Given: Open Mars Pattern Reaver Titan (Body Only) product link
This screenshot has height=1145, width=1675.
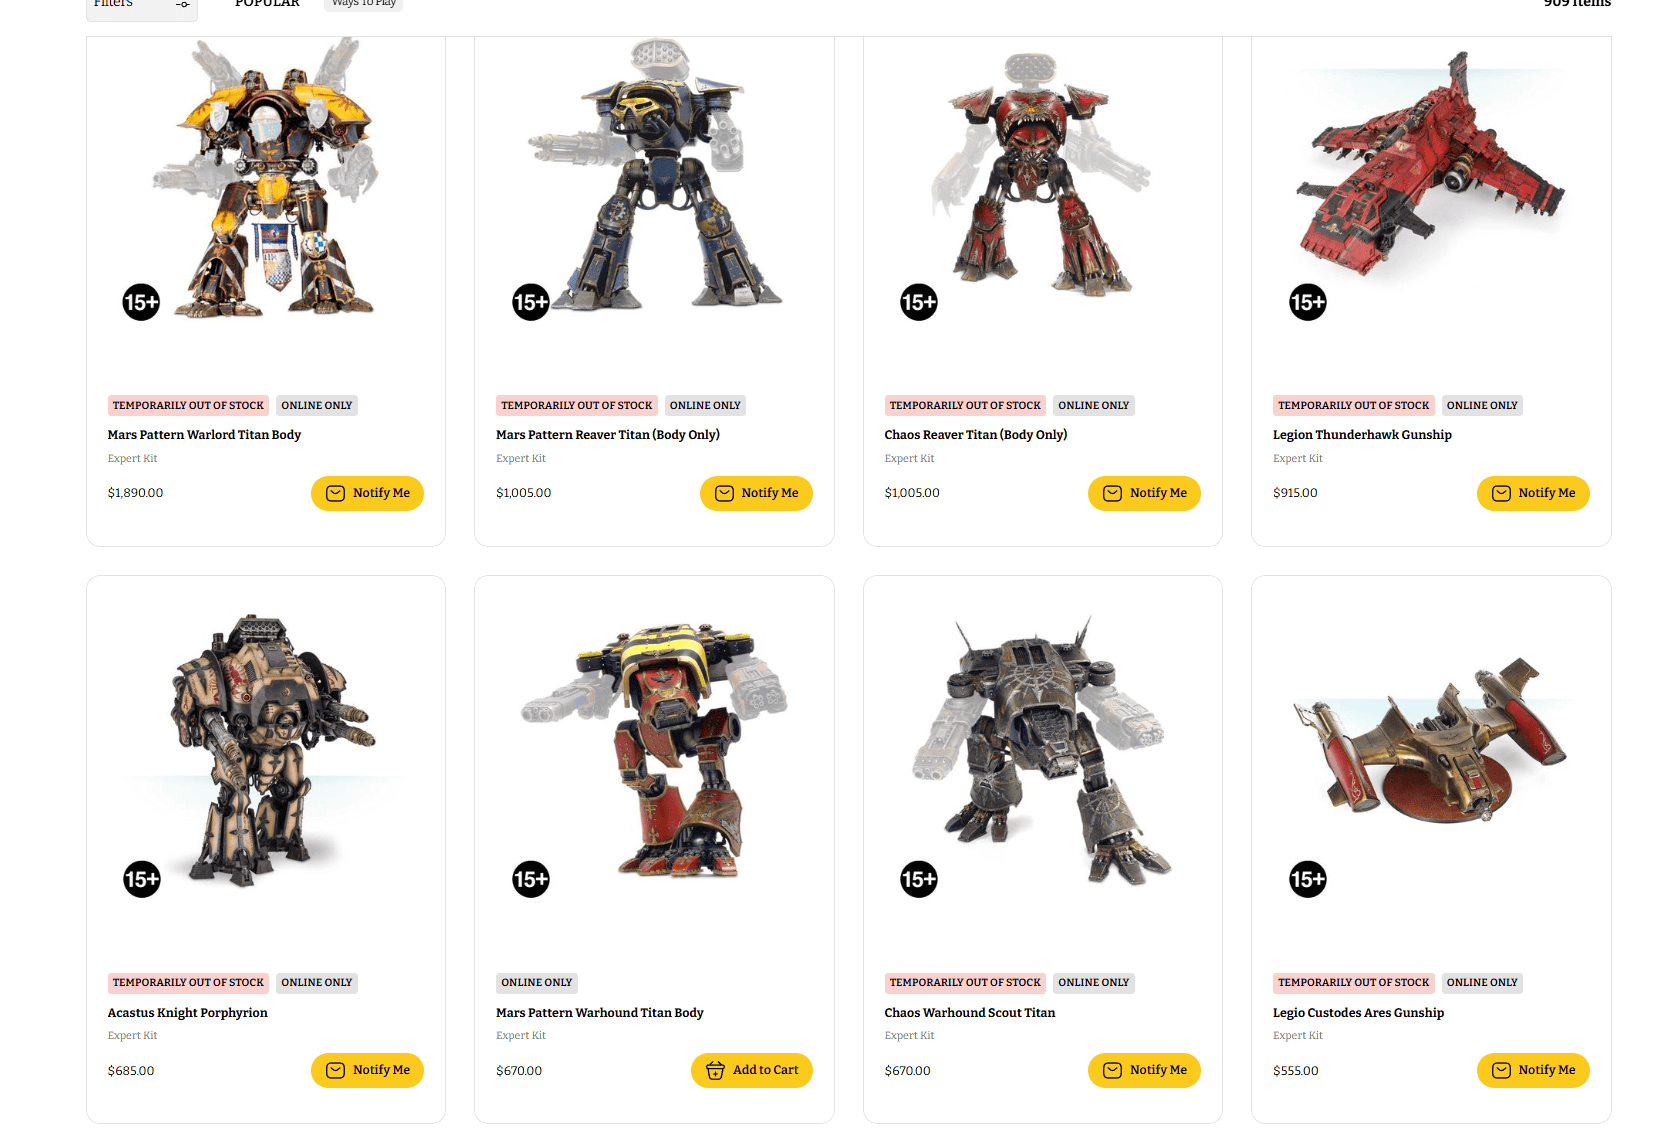Looking at the screenshot, I should 608,435.
